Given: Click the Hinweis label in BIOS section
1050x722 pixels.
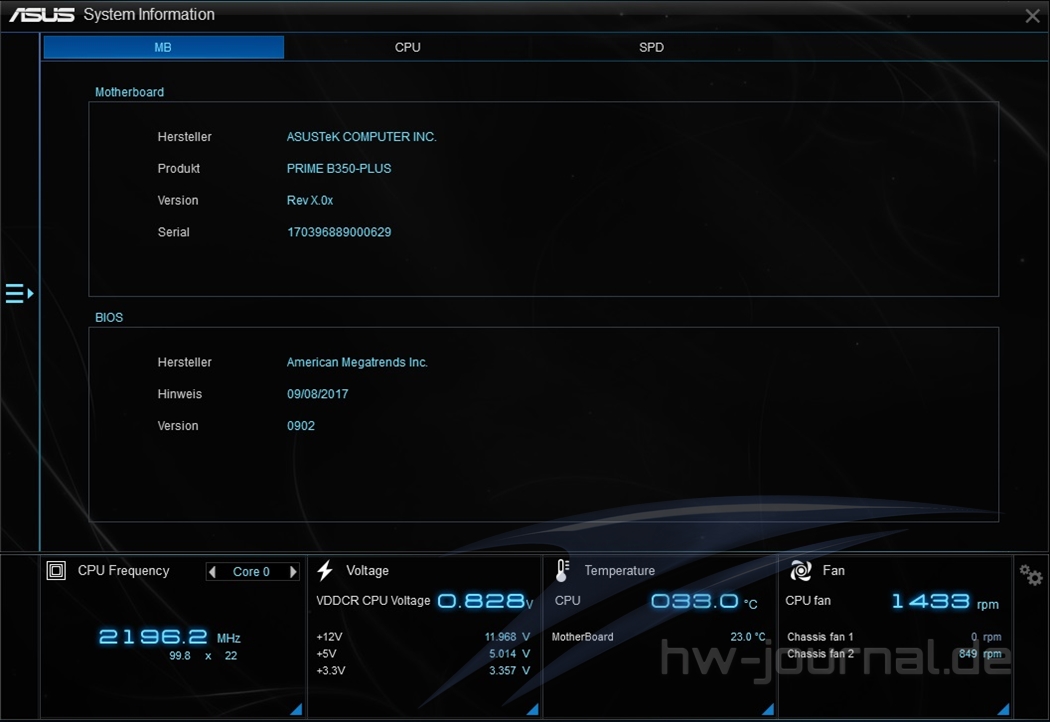Looking at the screenshot, I should (x=179, y=394).
